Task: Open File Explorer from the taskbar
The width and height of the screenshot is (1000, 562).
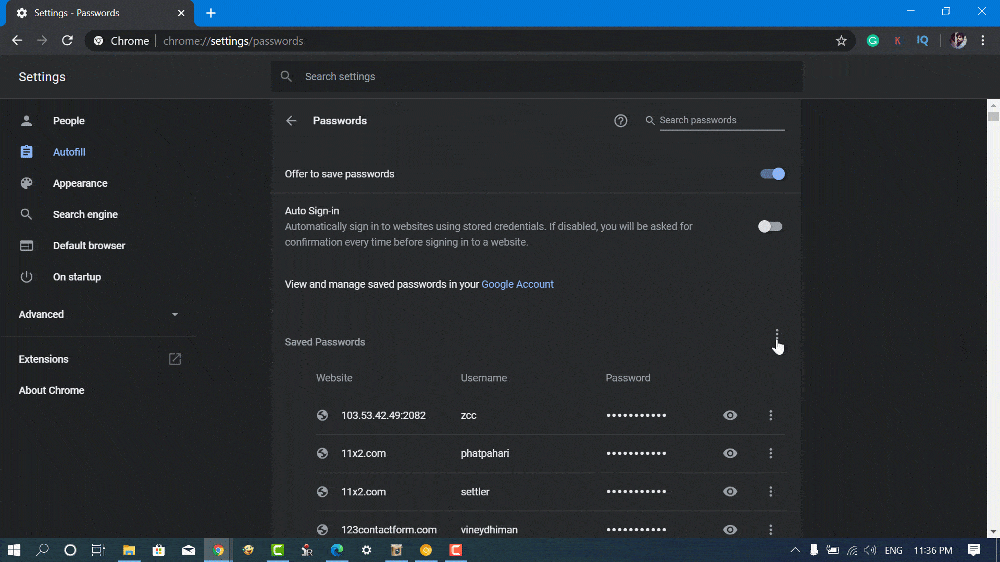Action: pos(129,550)
